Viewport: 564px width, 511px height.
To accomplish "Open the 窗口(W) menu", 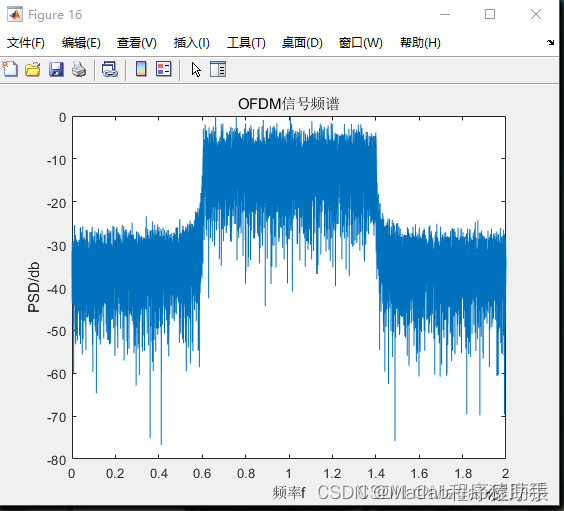I will 360,43.
